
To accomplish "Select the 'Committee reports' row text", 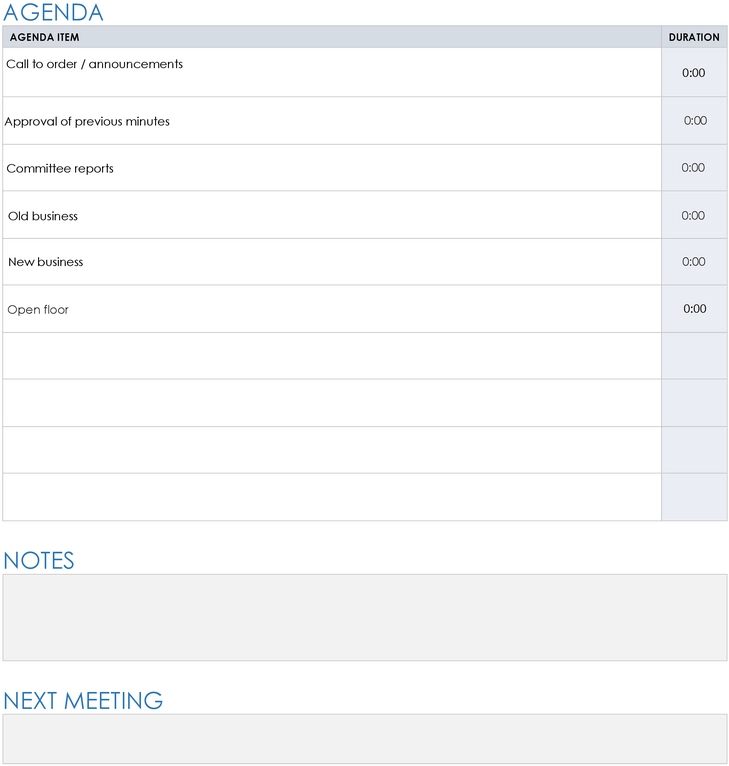I will (x=60, y=169).
